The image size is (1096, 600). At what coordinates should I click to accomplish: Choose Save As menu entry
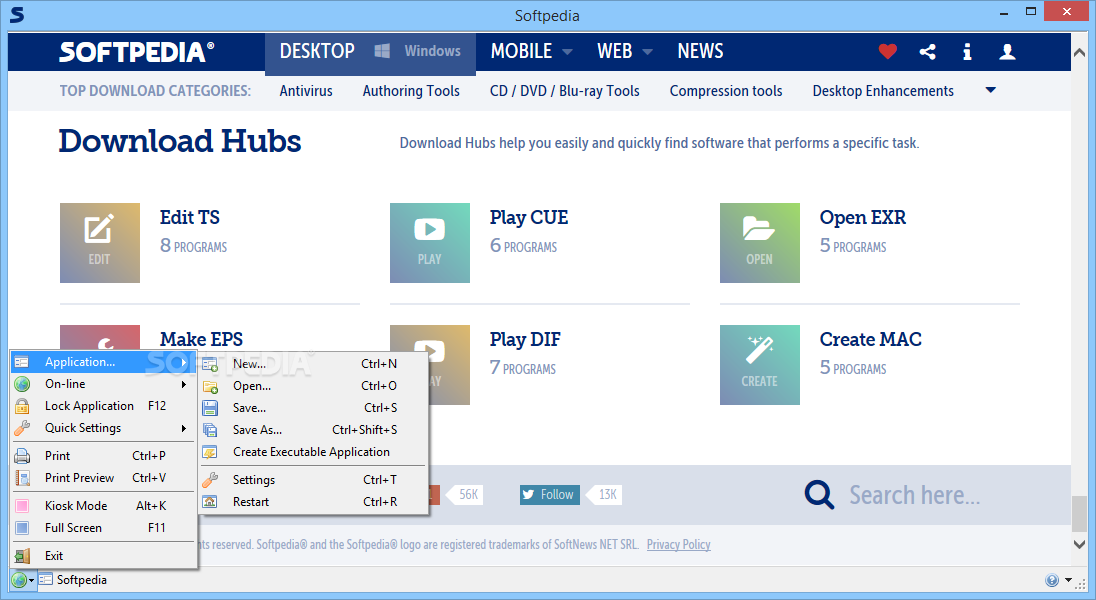point(313,430)
